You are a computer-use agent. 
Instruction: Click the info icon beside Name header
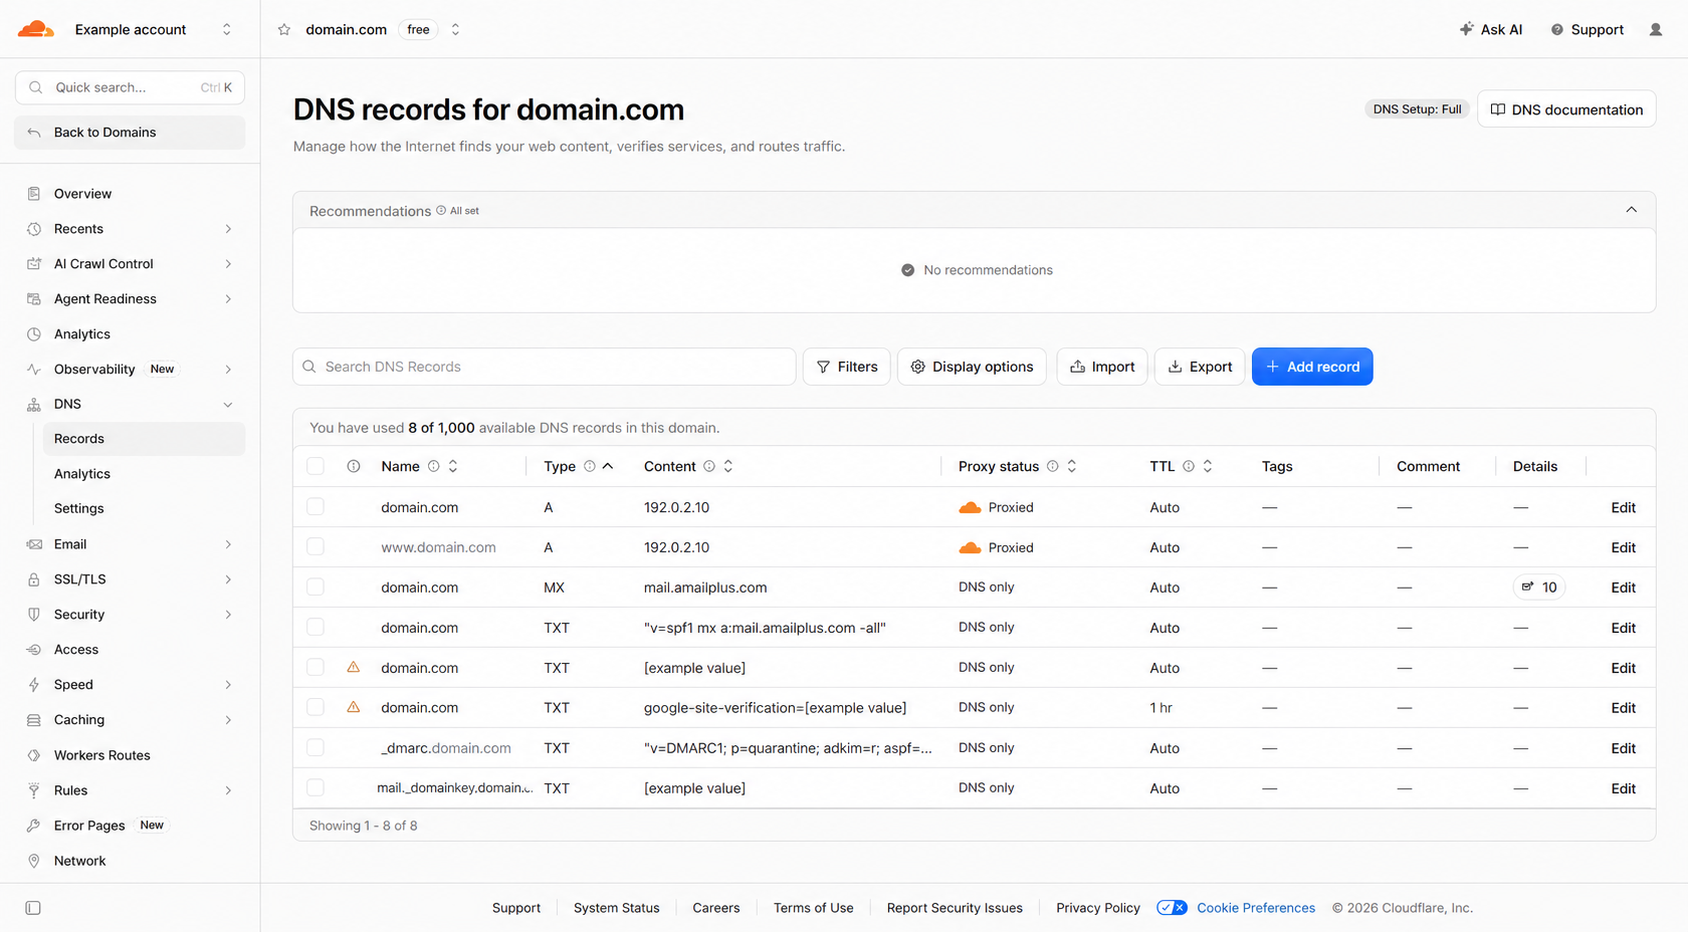pyautogui.click(x=433, y=466)
